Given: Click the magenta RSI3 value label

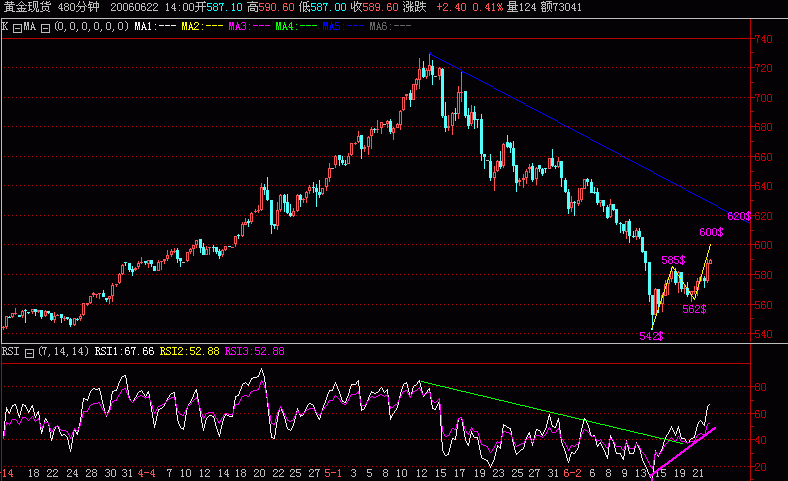Looking at the screenshot, I should pos(254,351).
